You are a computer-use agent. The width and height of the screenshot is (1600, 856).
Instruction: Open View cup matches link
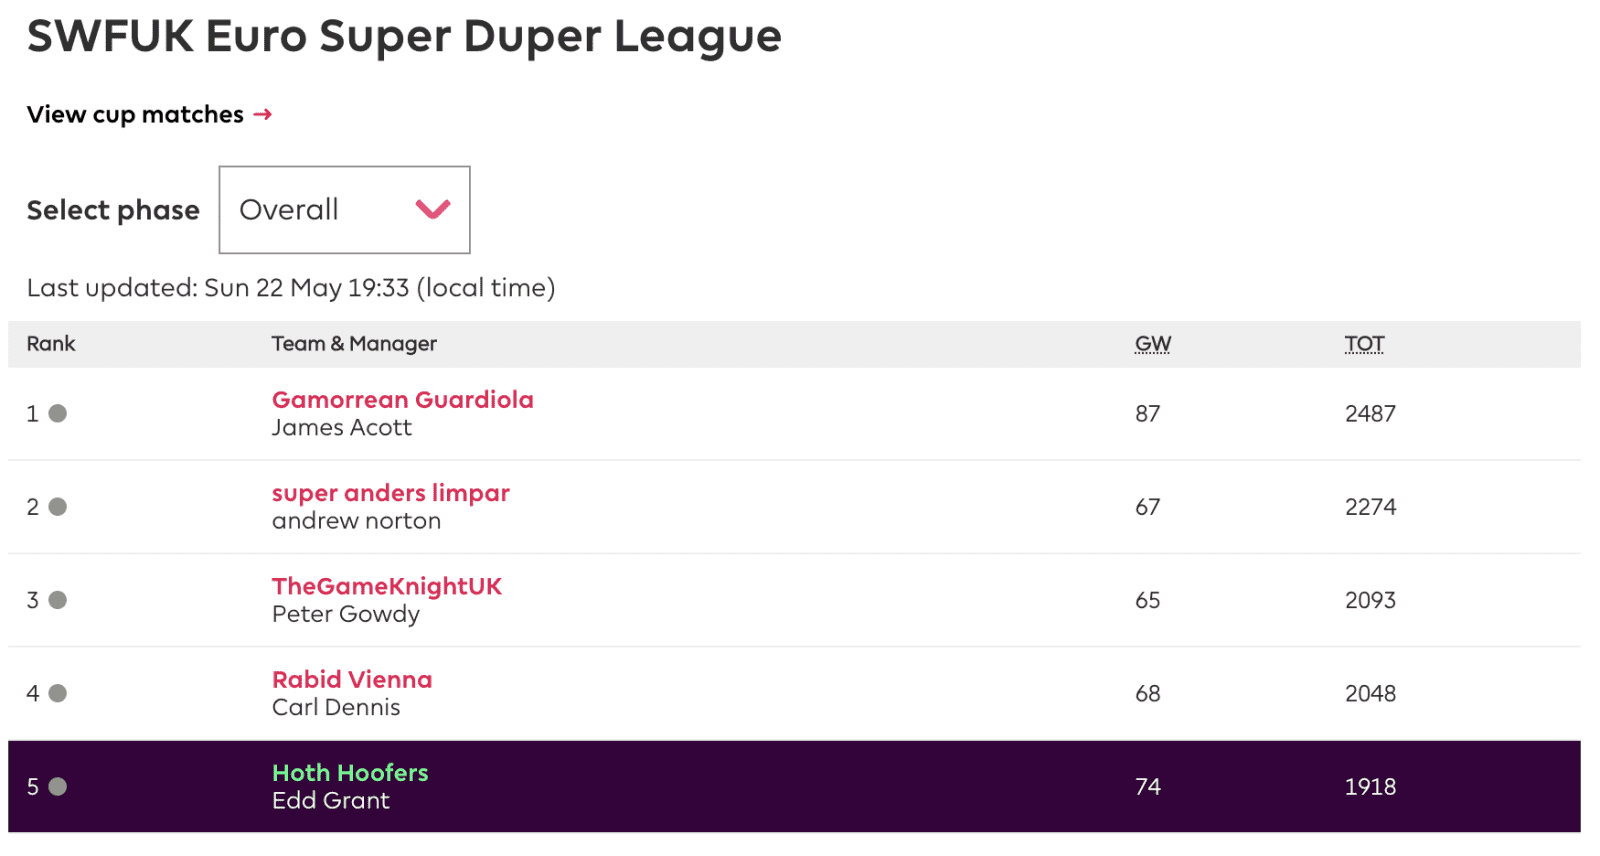click(x=136, y=115)
